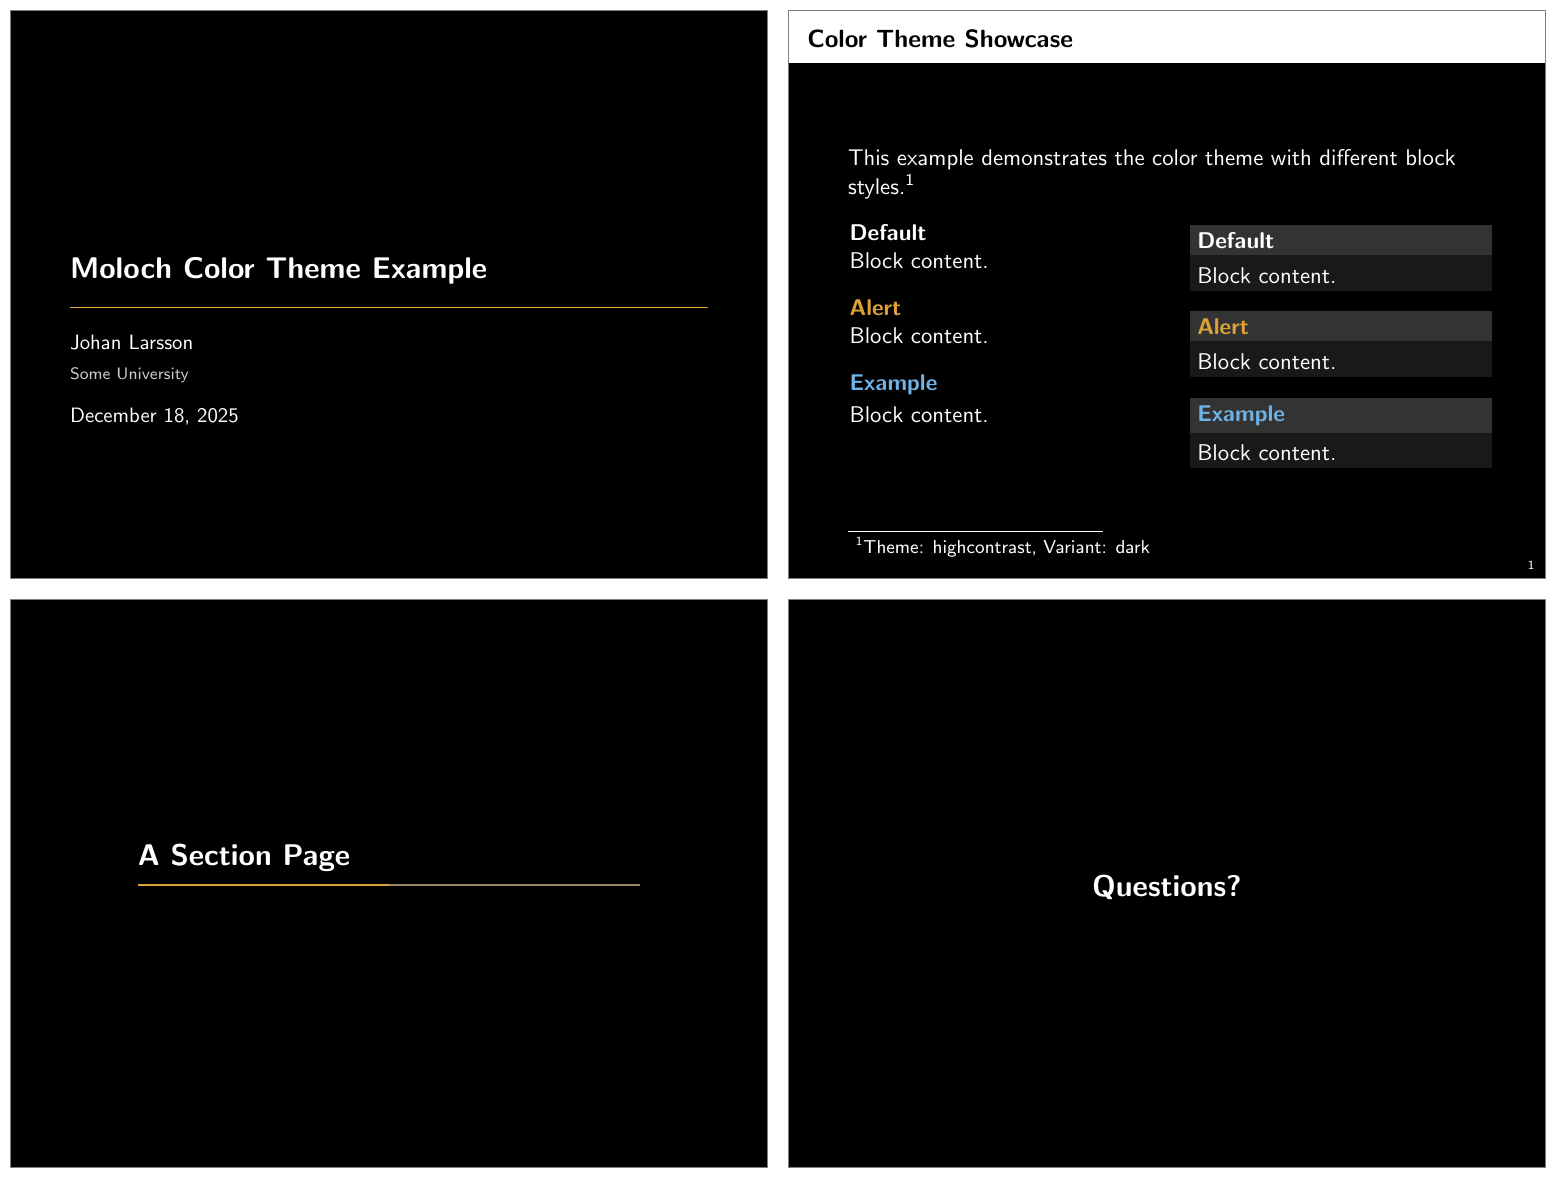Click the "Moloch Color Theme Example" title
This screenshot has height=1178, width=1556.
[278, 269]
